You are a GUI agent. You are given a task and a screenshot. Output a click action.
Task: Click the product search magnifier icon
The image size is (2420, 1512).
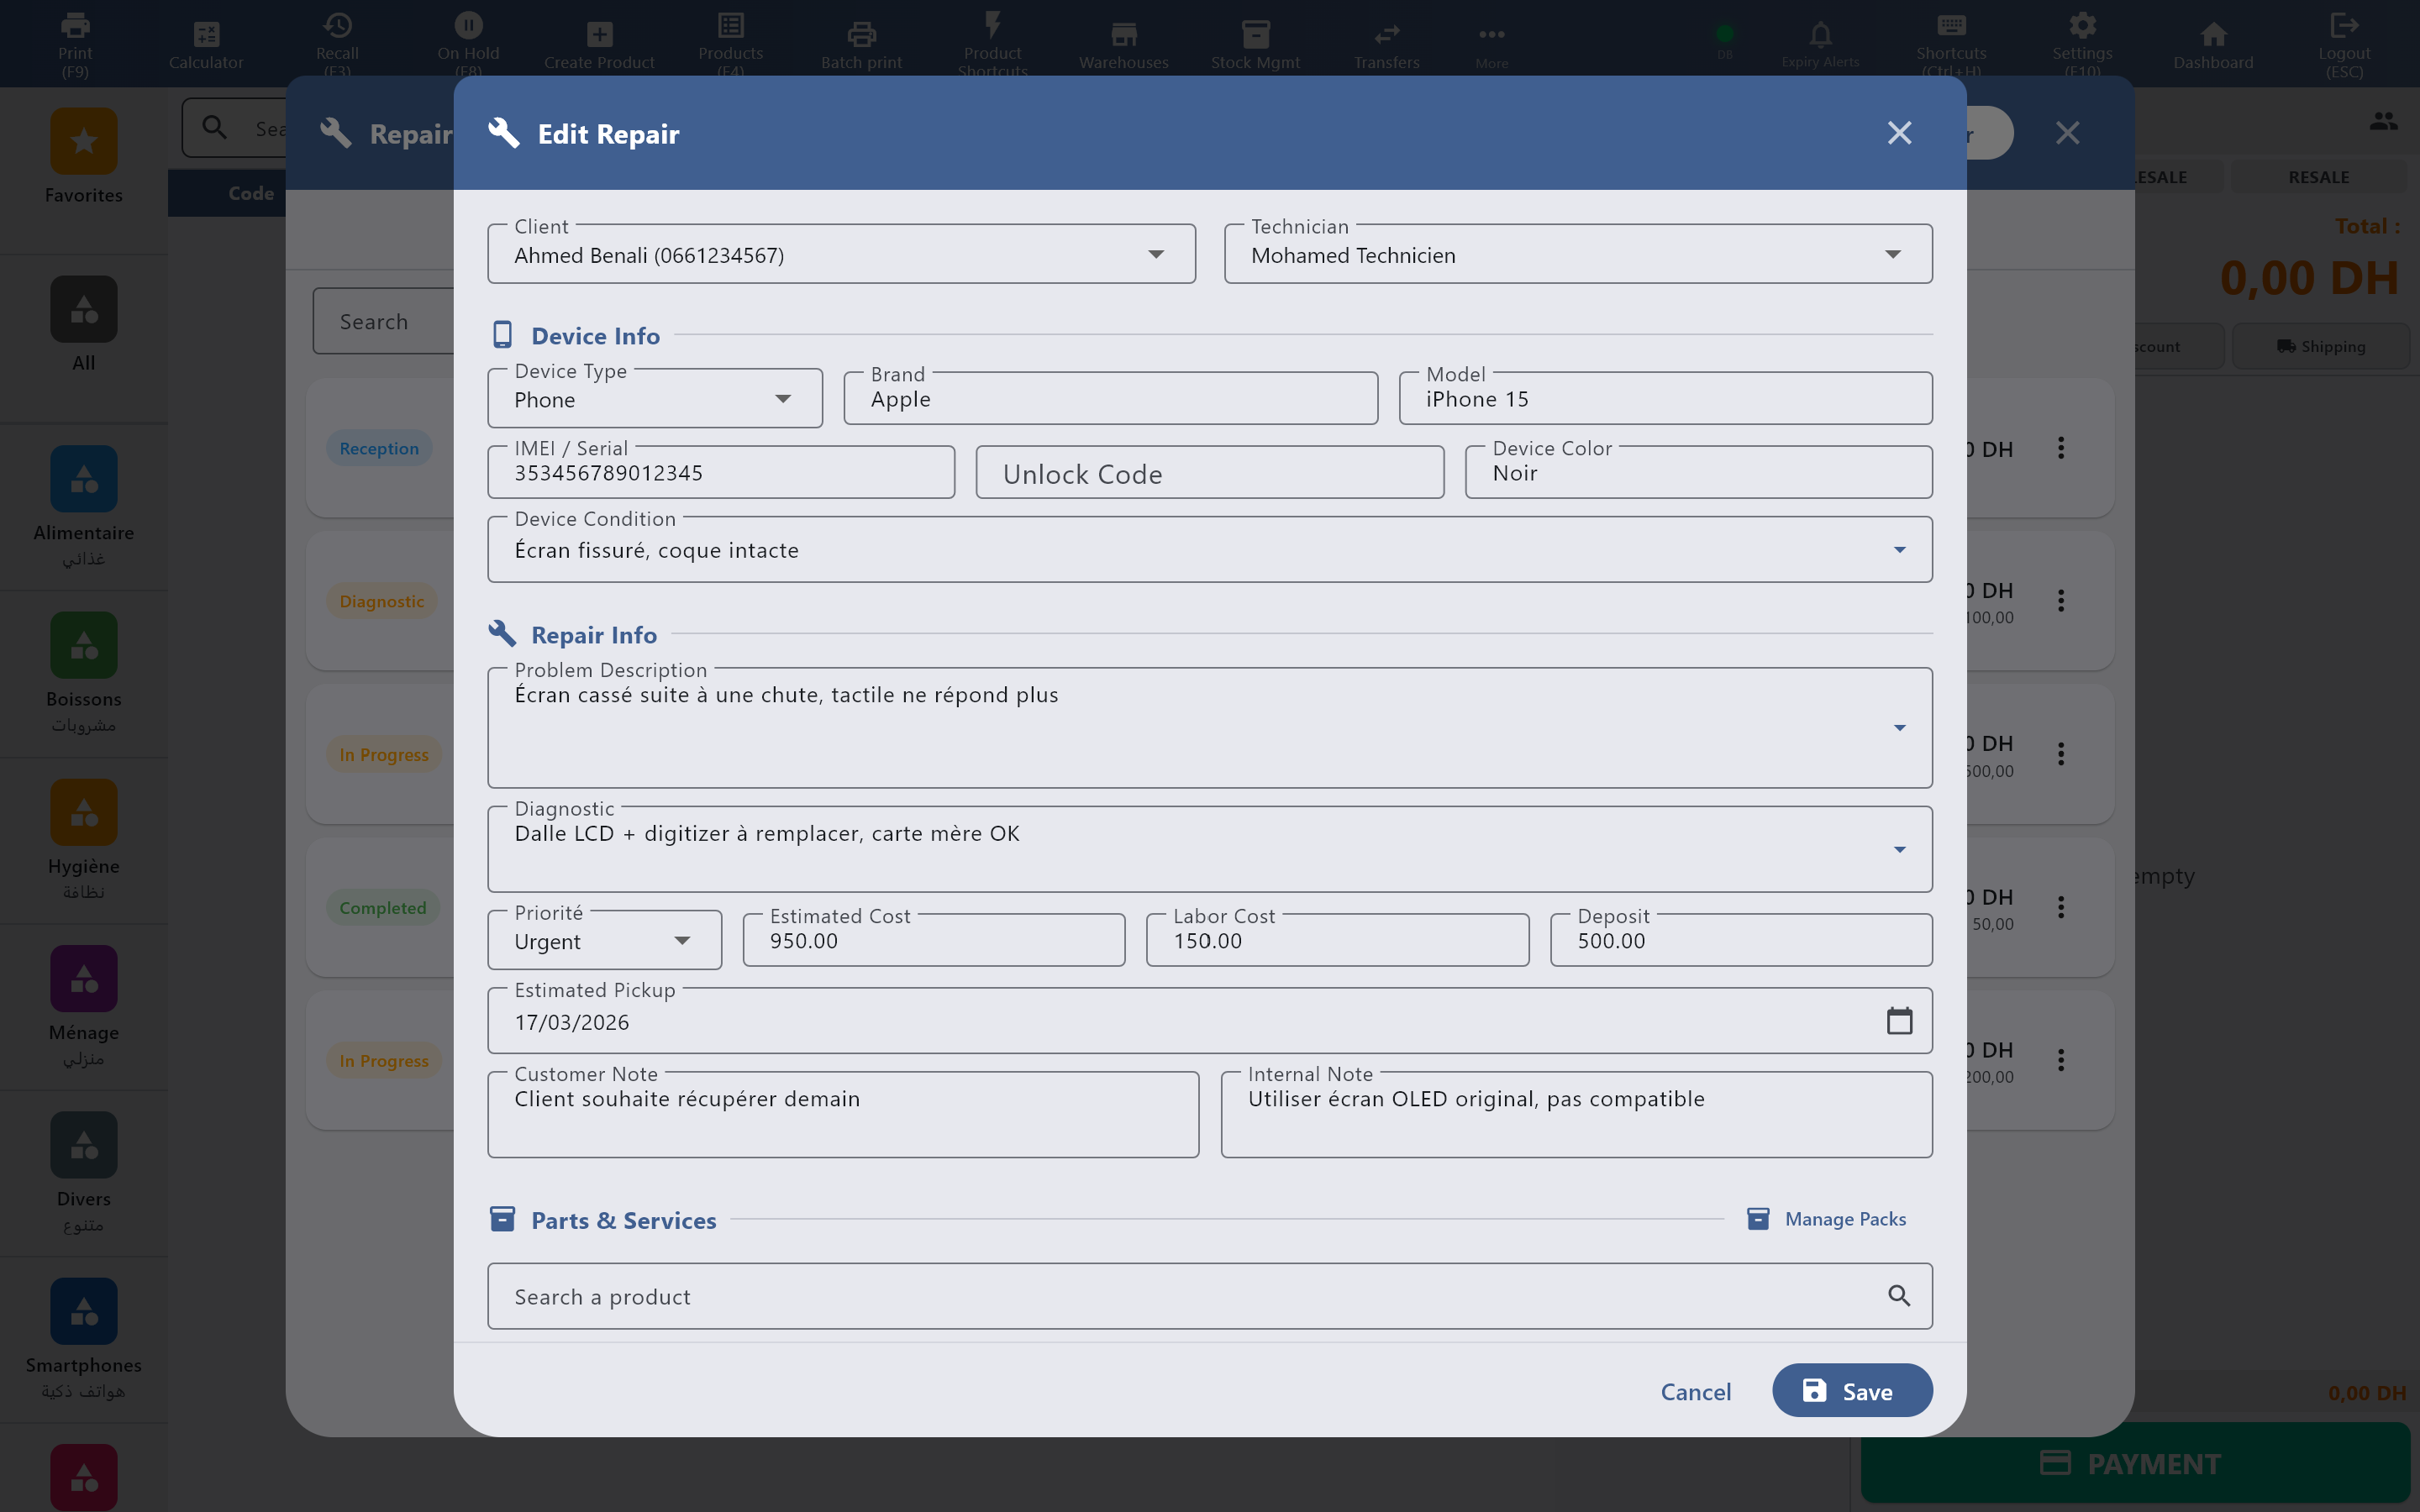[1898, 1295]
